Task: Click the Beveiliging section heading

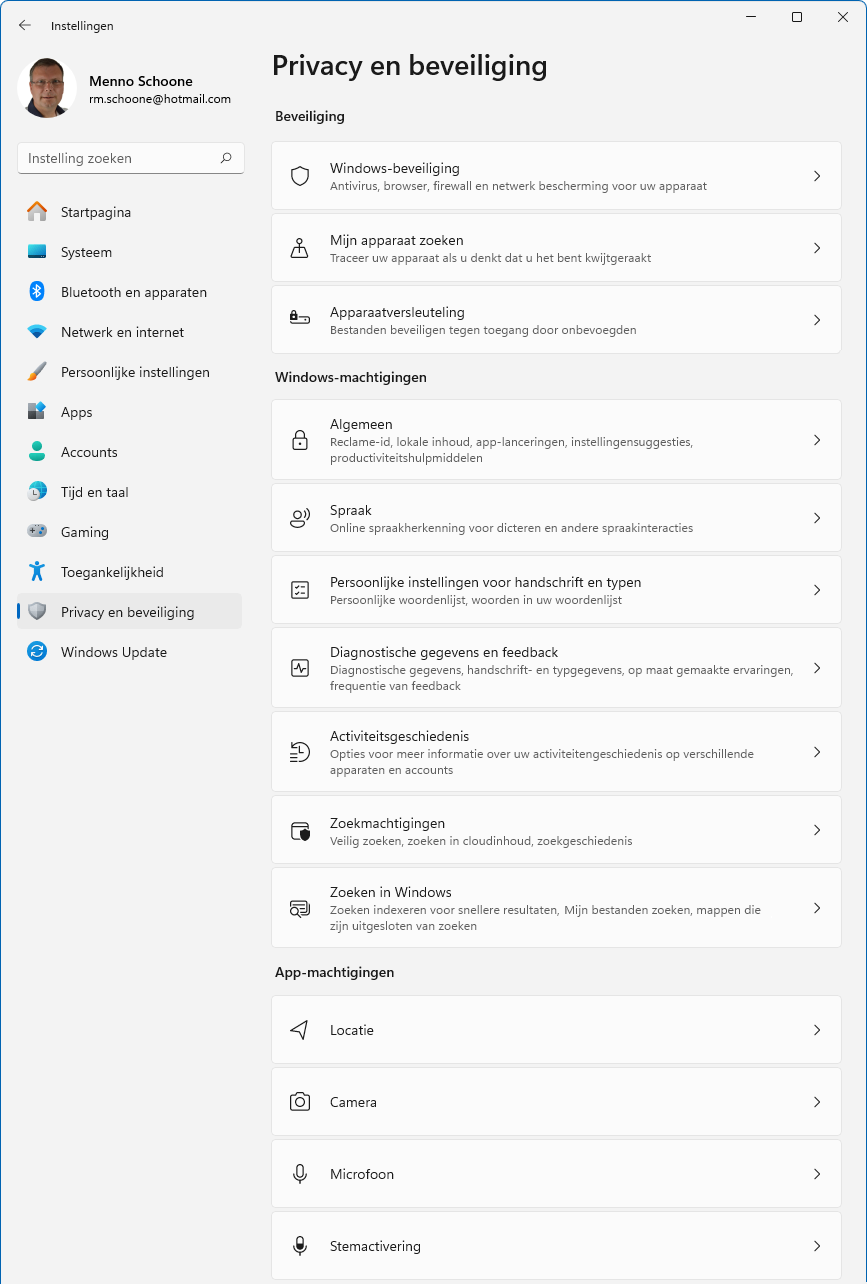Action: (x=310, y=116)
